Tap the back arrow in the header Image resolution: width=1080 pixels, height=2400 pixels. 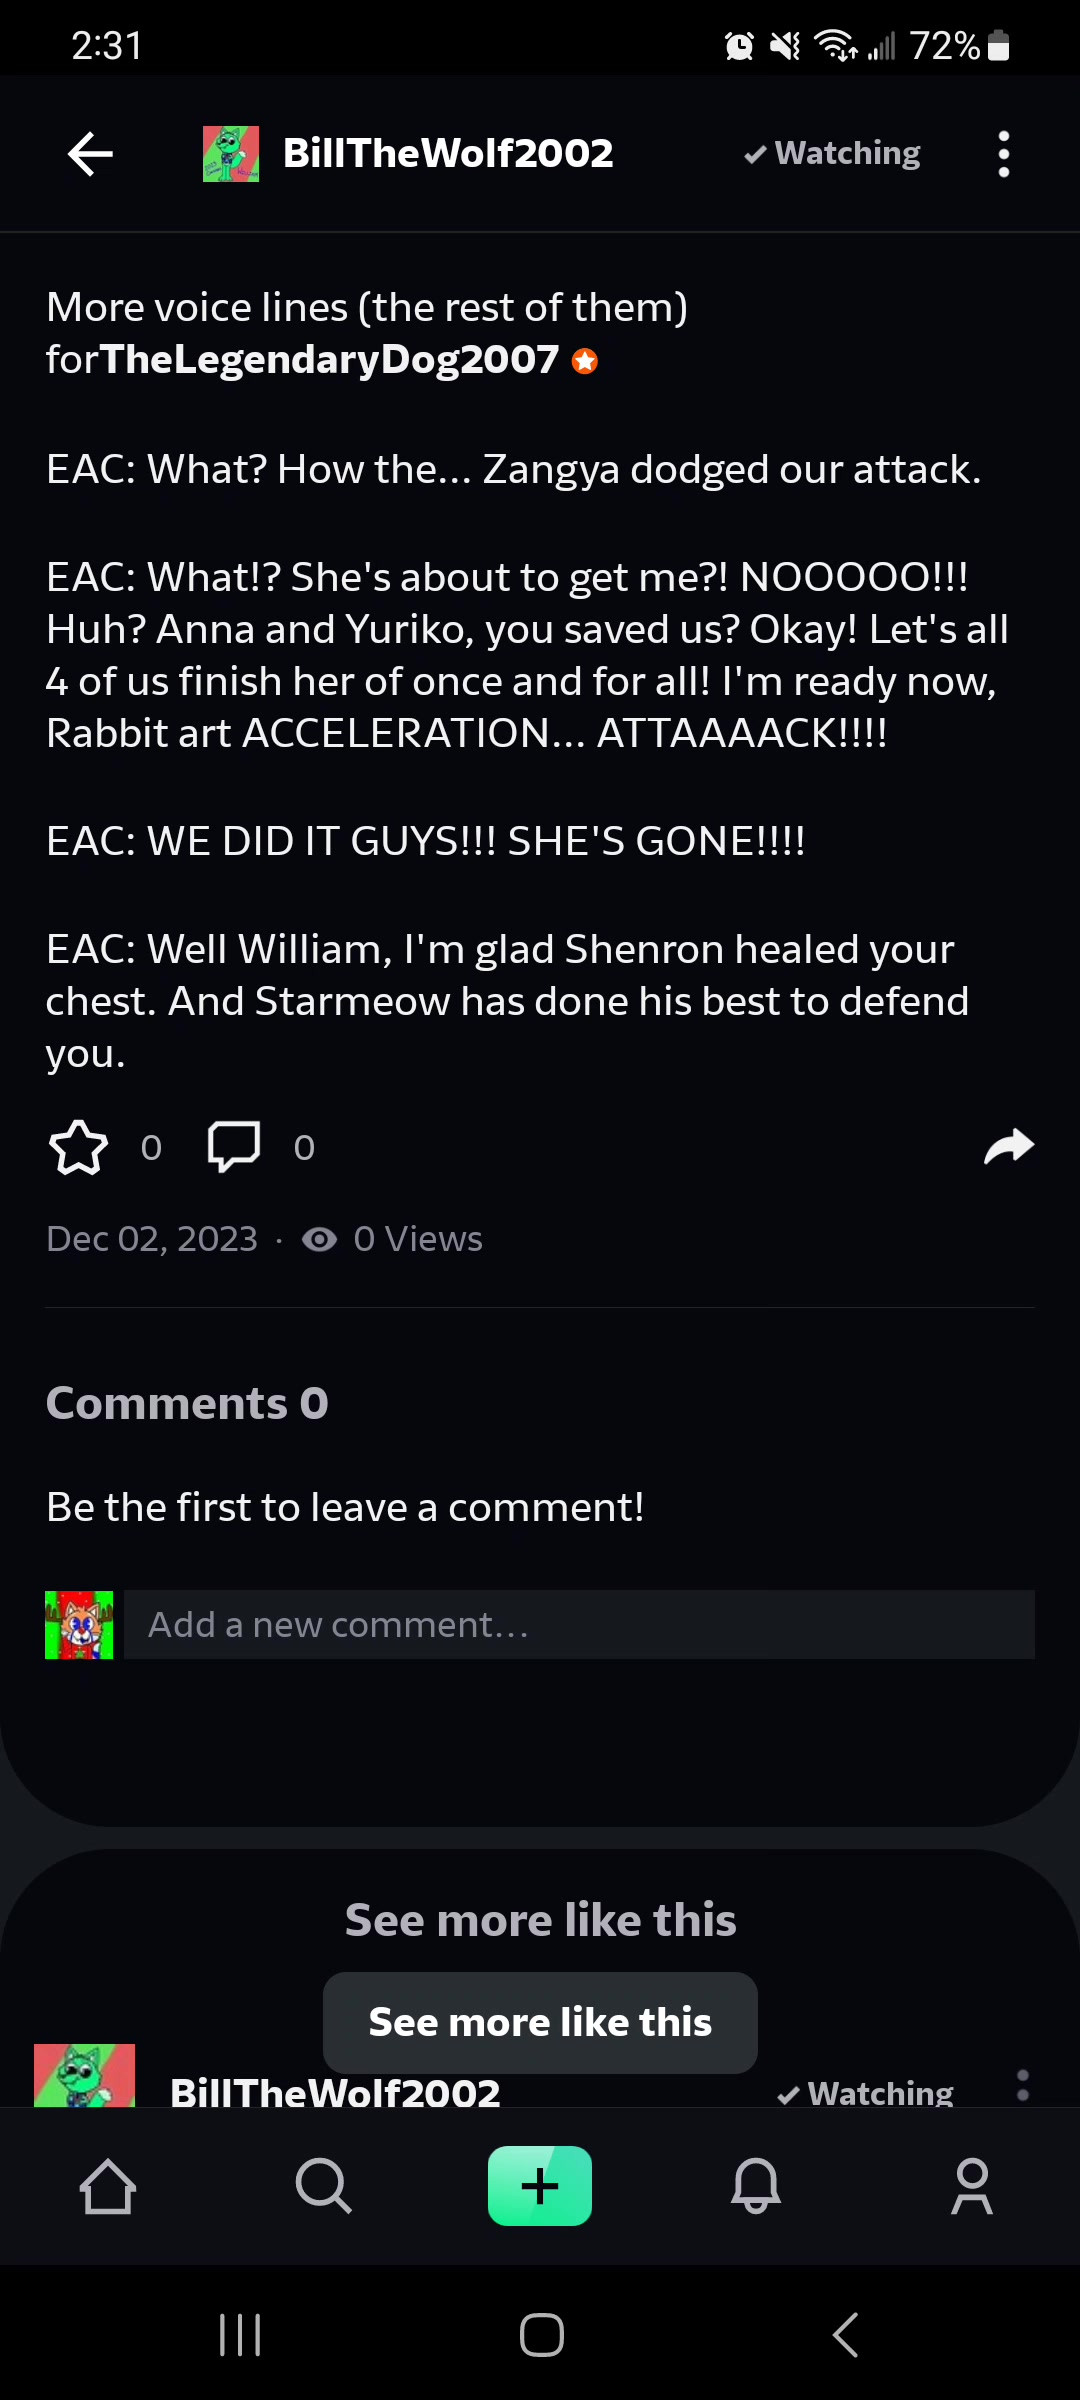pyautogui.click(x=90, y=154)
